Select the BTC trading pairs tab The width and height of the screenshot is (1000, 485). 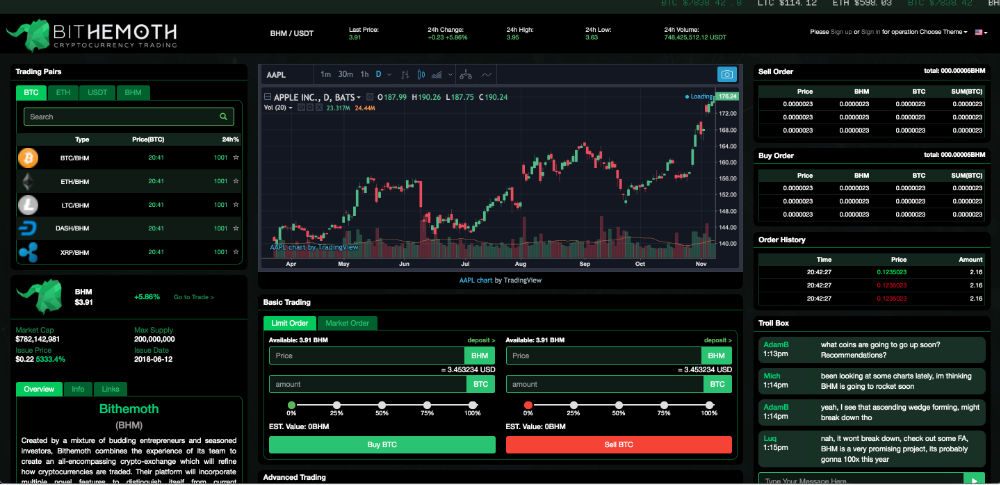coord(31,93)
